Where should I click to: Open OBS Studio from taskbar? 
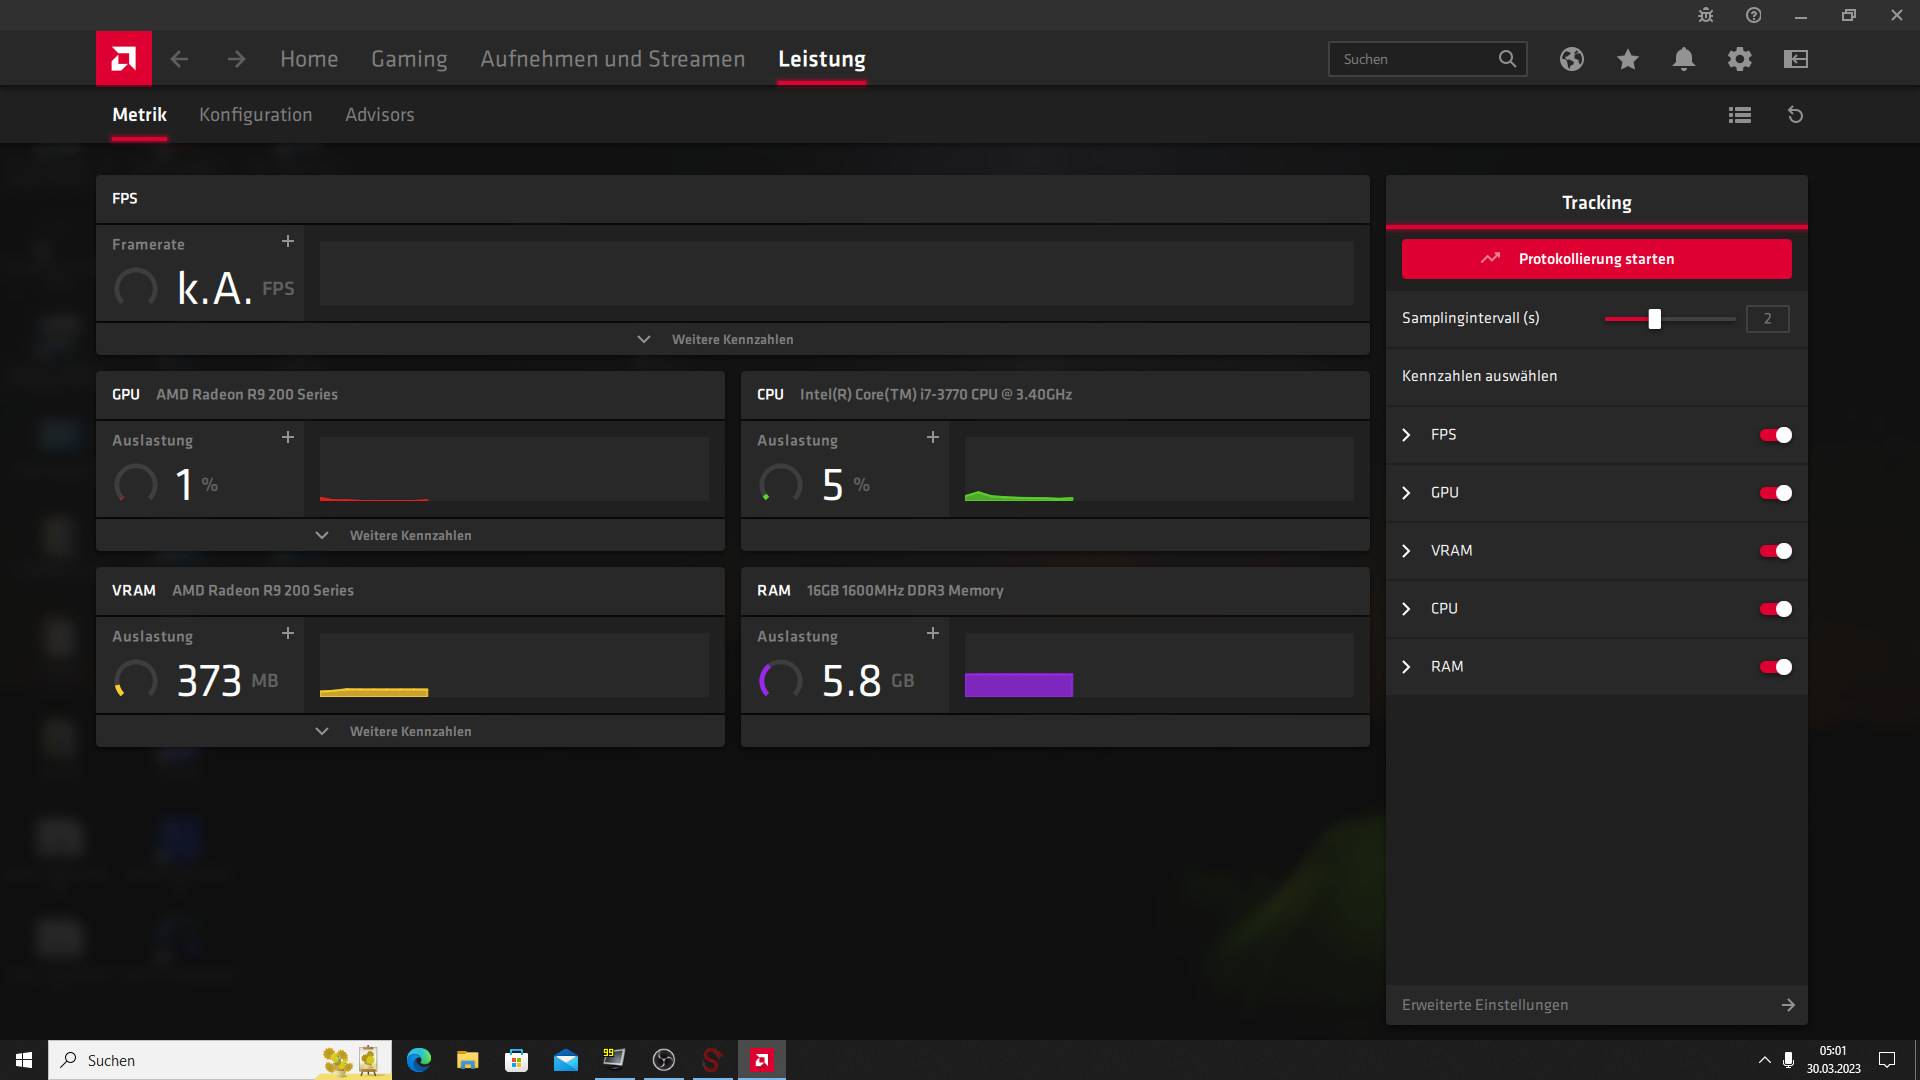(664, 1060)
